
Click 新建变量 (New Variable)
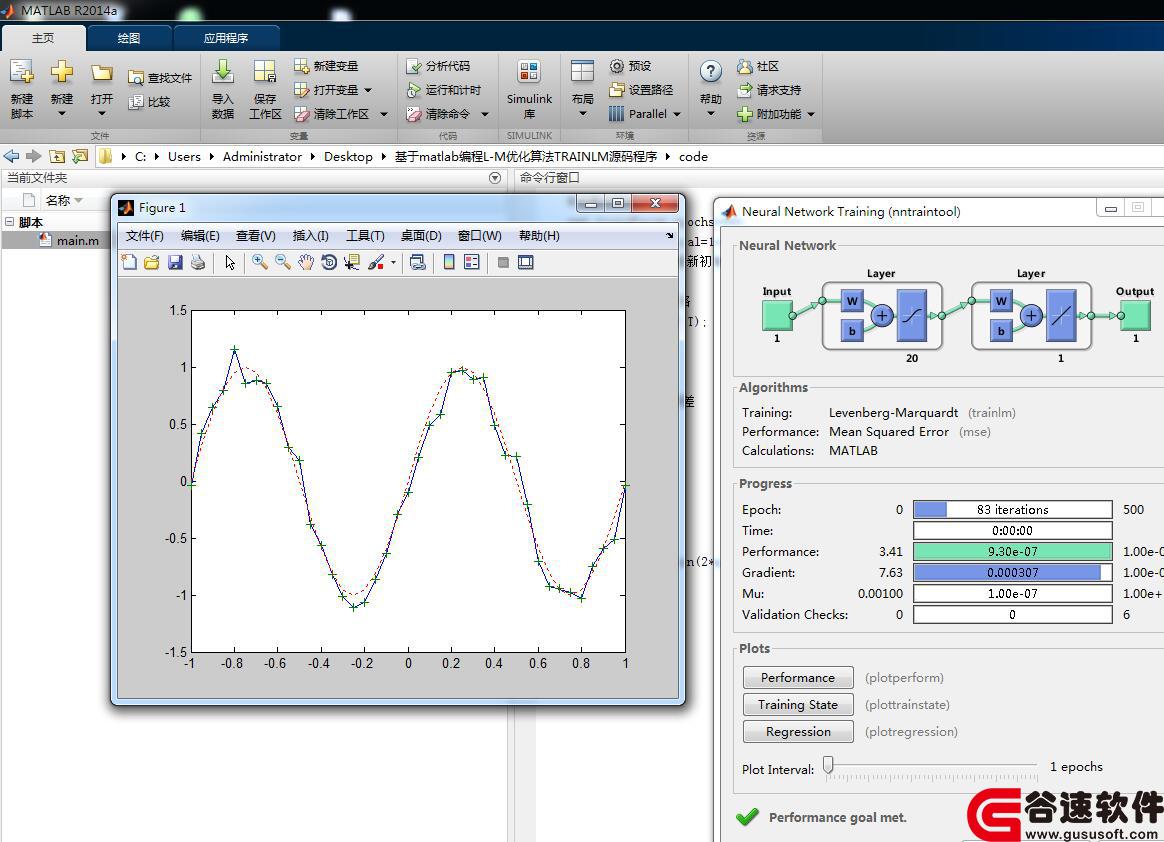327,66
